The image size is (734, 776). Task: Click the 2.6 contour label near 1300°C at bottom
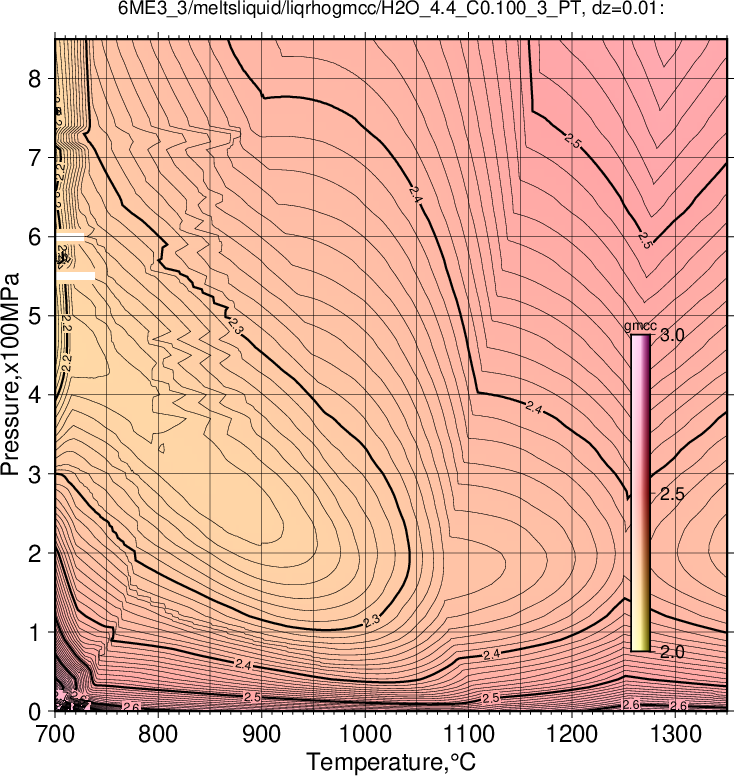[x=679, y=706]
